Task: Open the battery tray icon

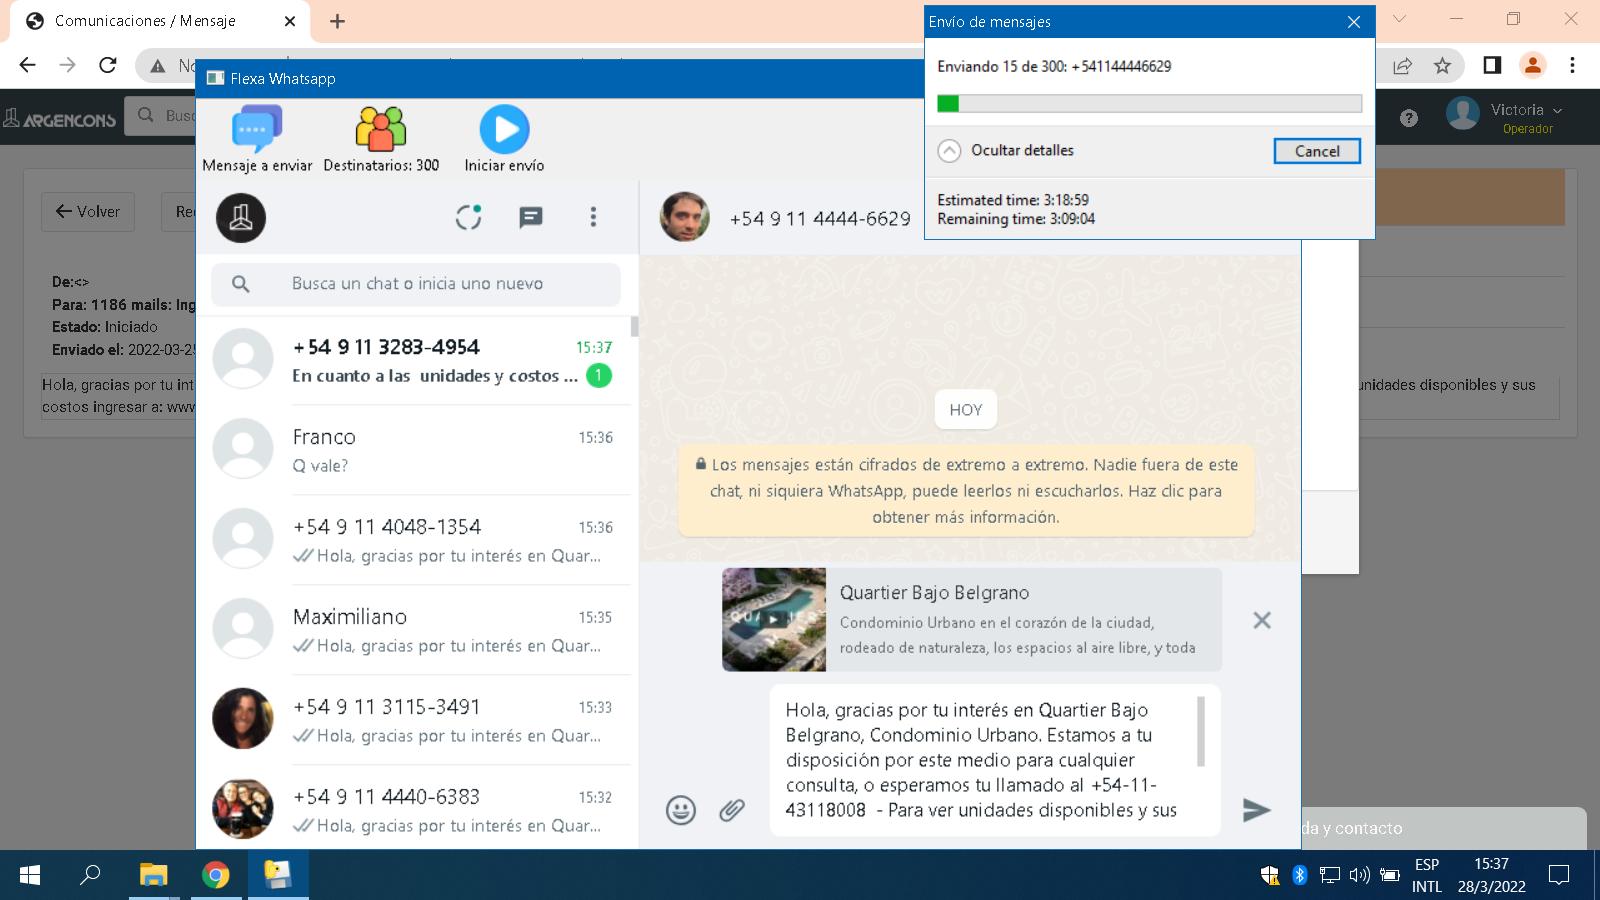Action: click(1390, 875)
